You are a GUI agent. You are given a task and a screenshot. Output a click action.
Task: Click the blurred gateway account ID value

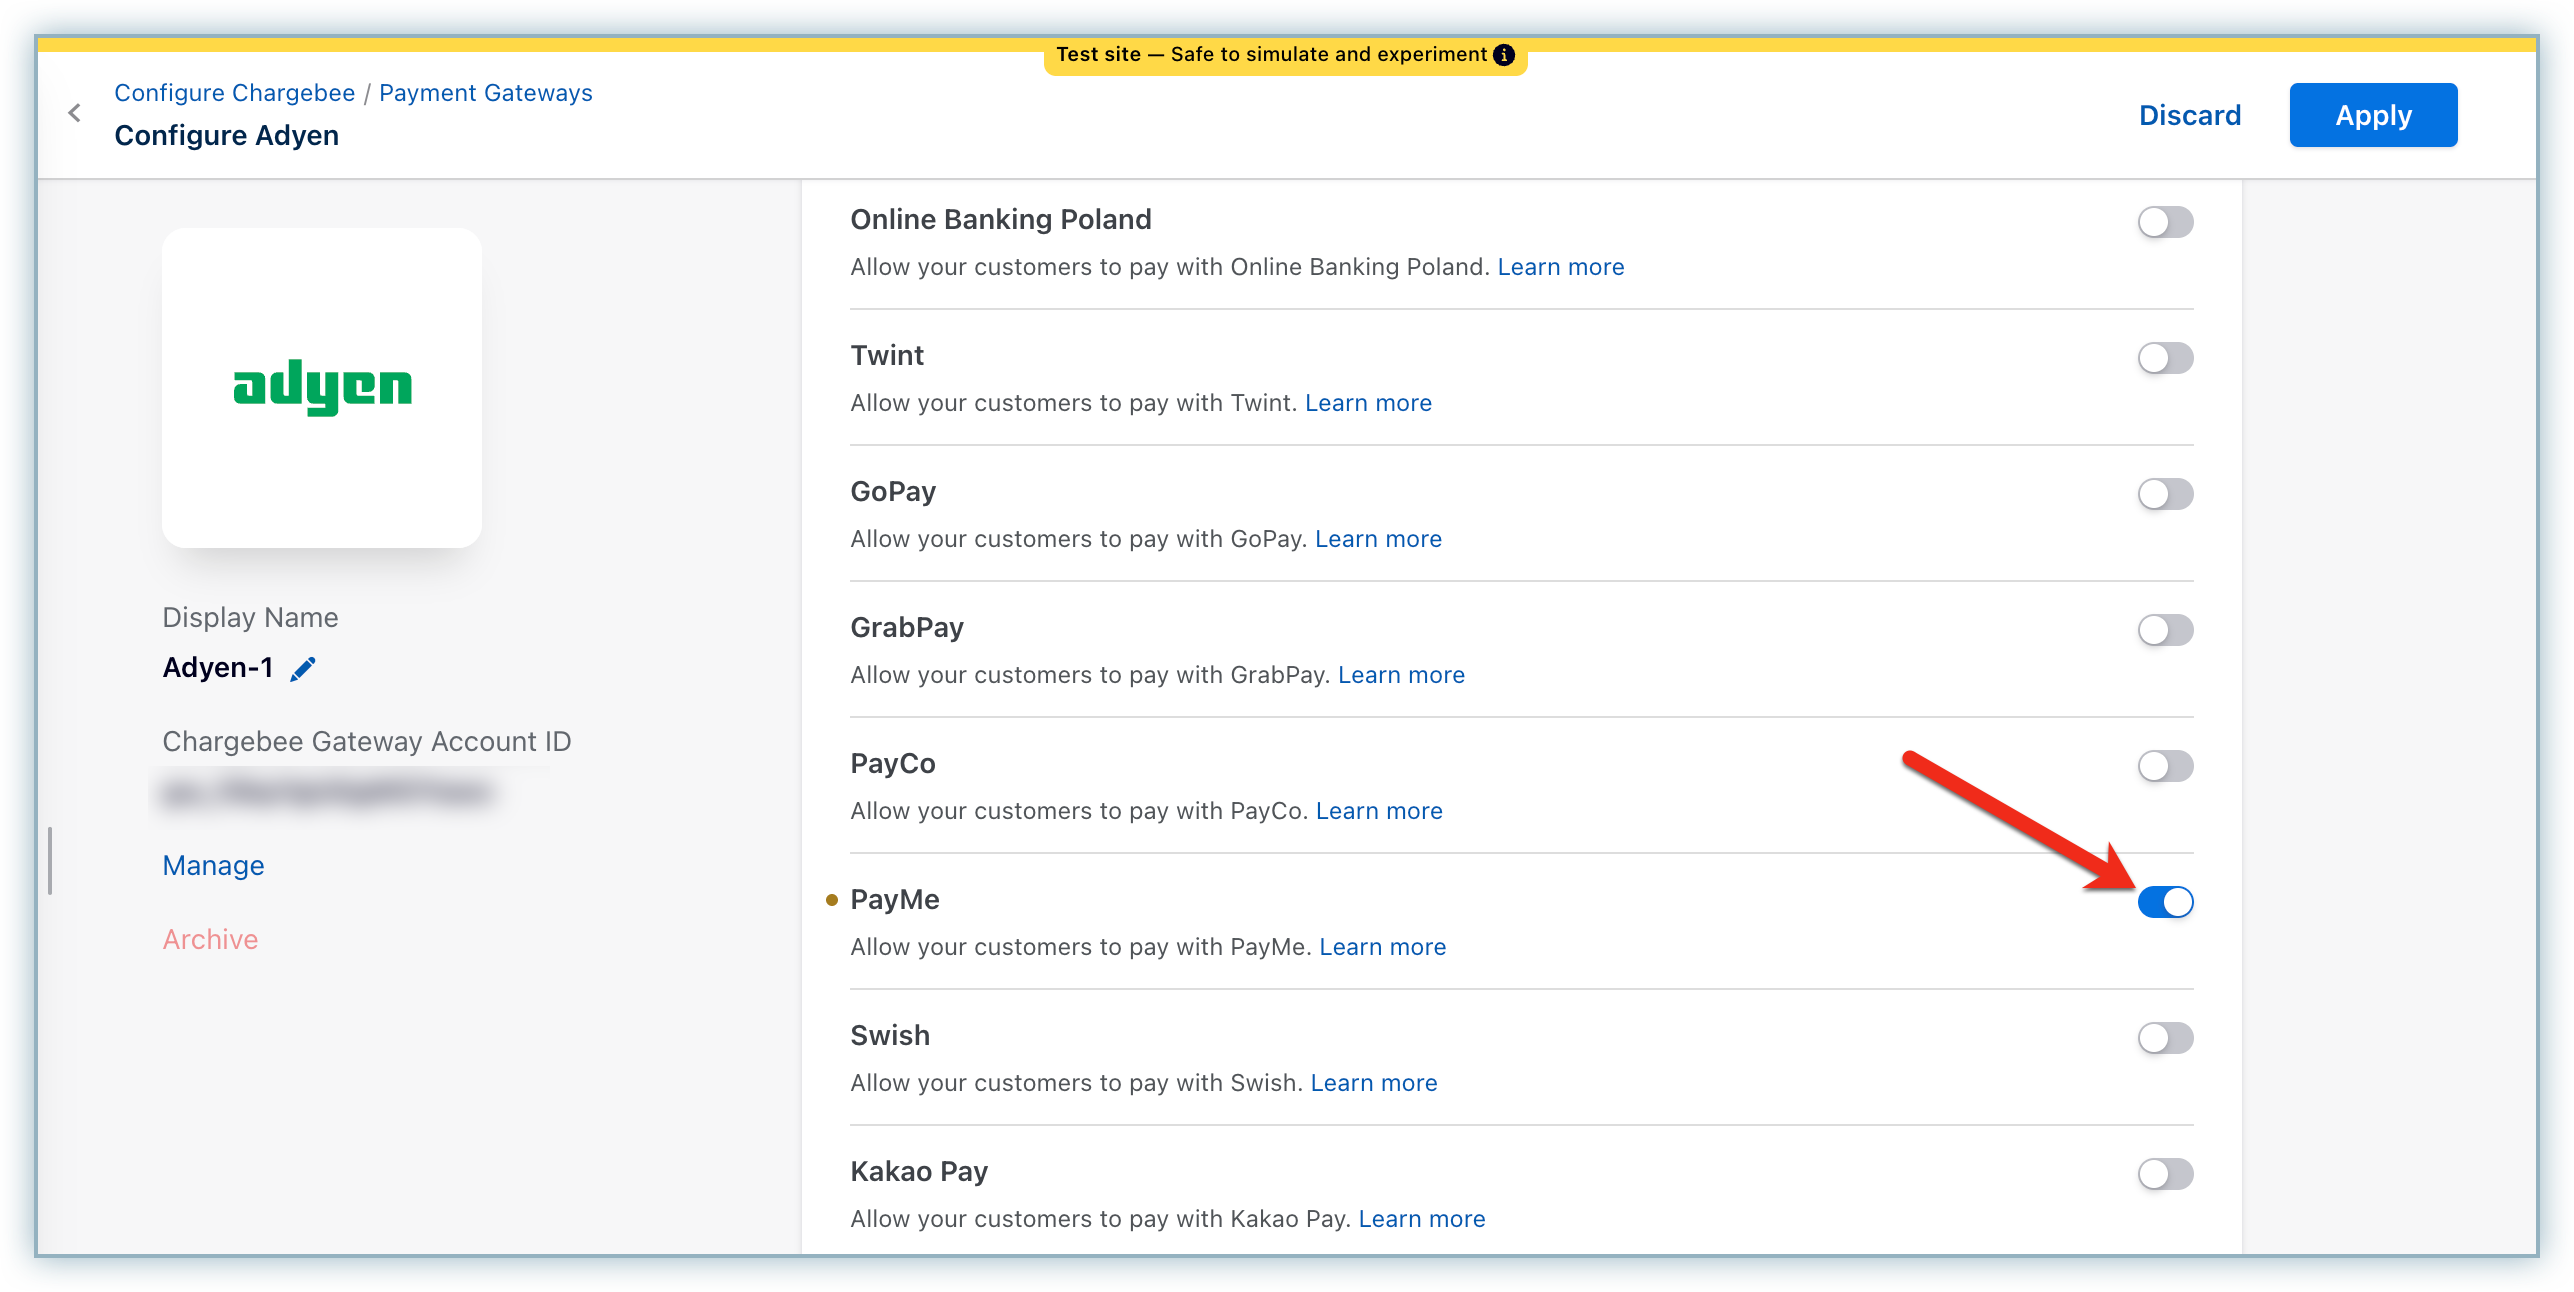point(327,793)
